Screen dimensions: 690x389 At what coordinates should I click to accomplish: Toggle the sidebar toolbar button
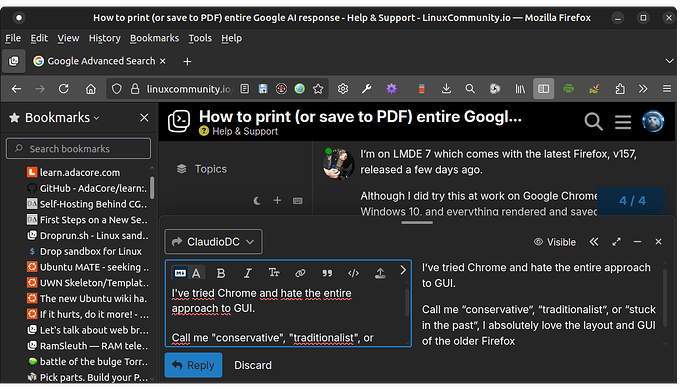[543, 89]
